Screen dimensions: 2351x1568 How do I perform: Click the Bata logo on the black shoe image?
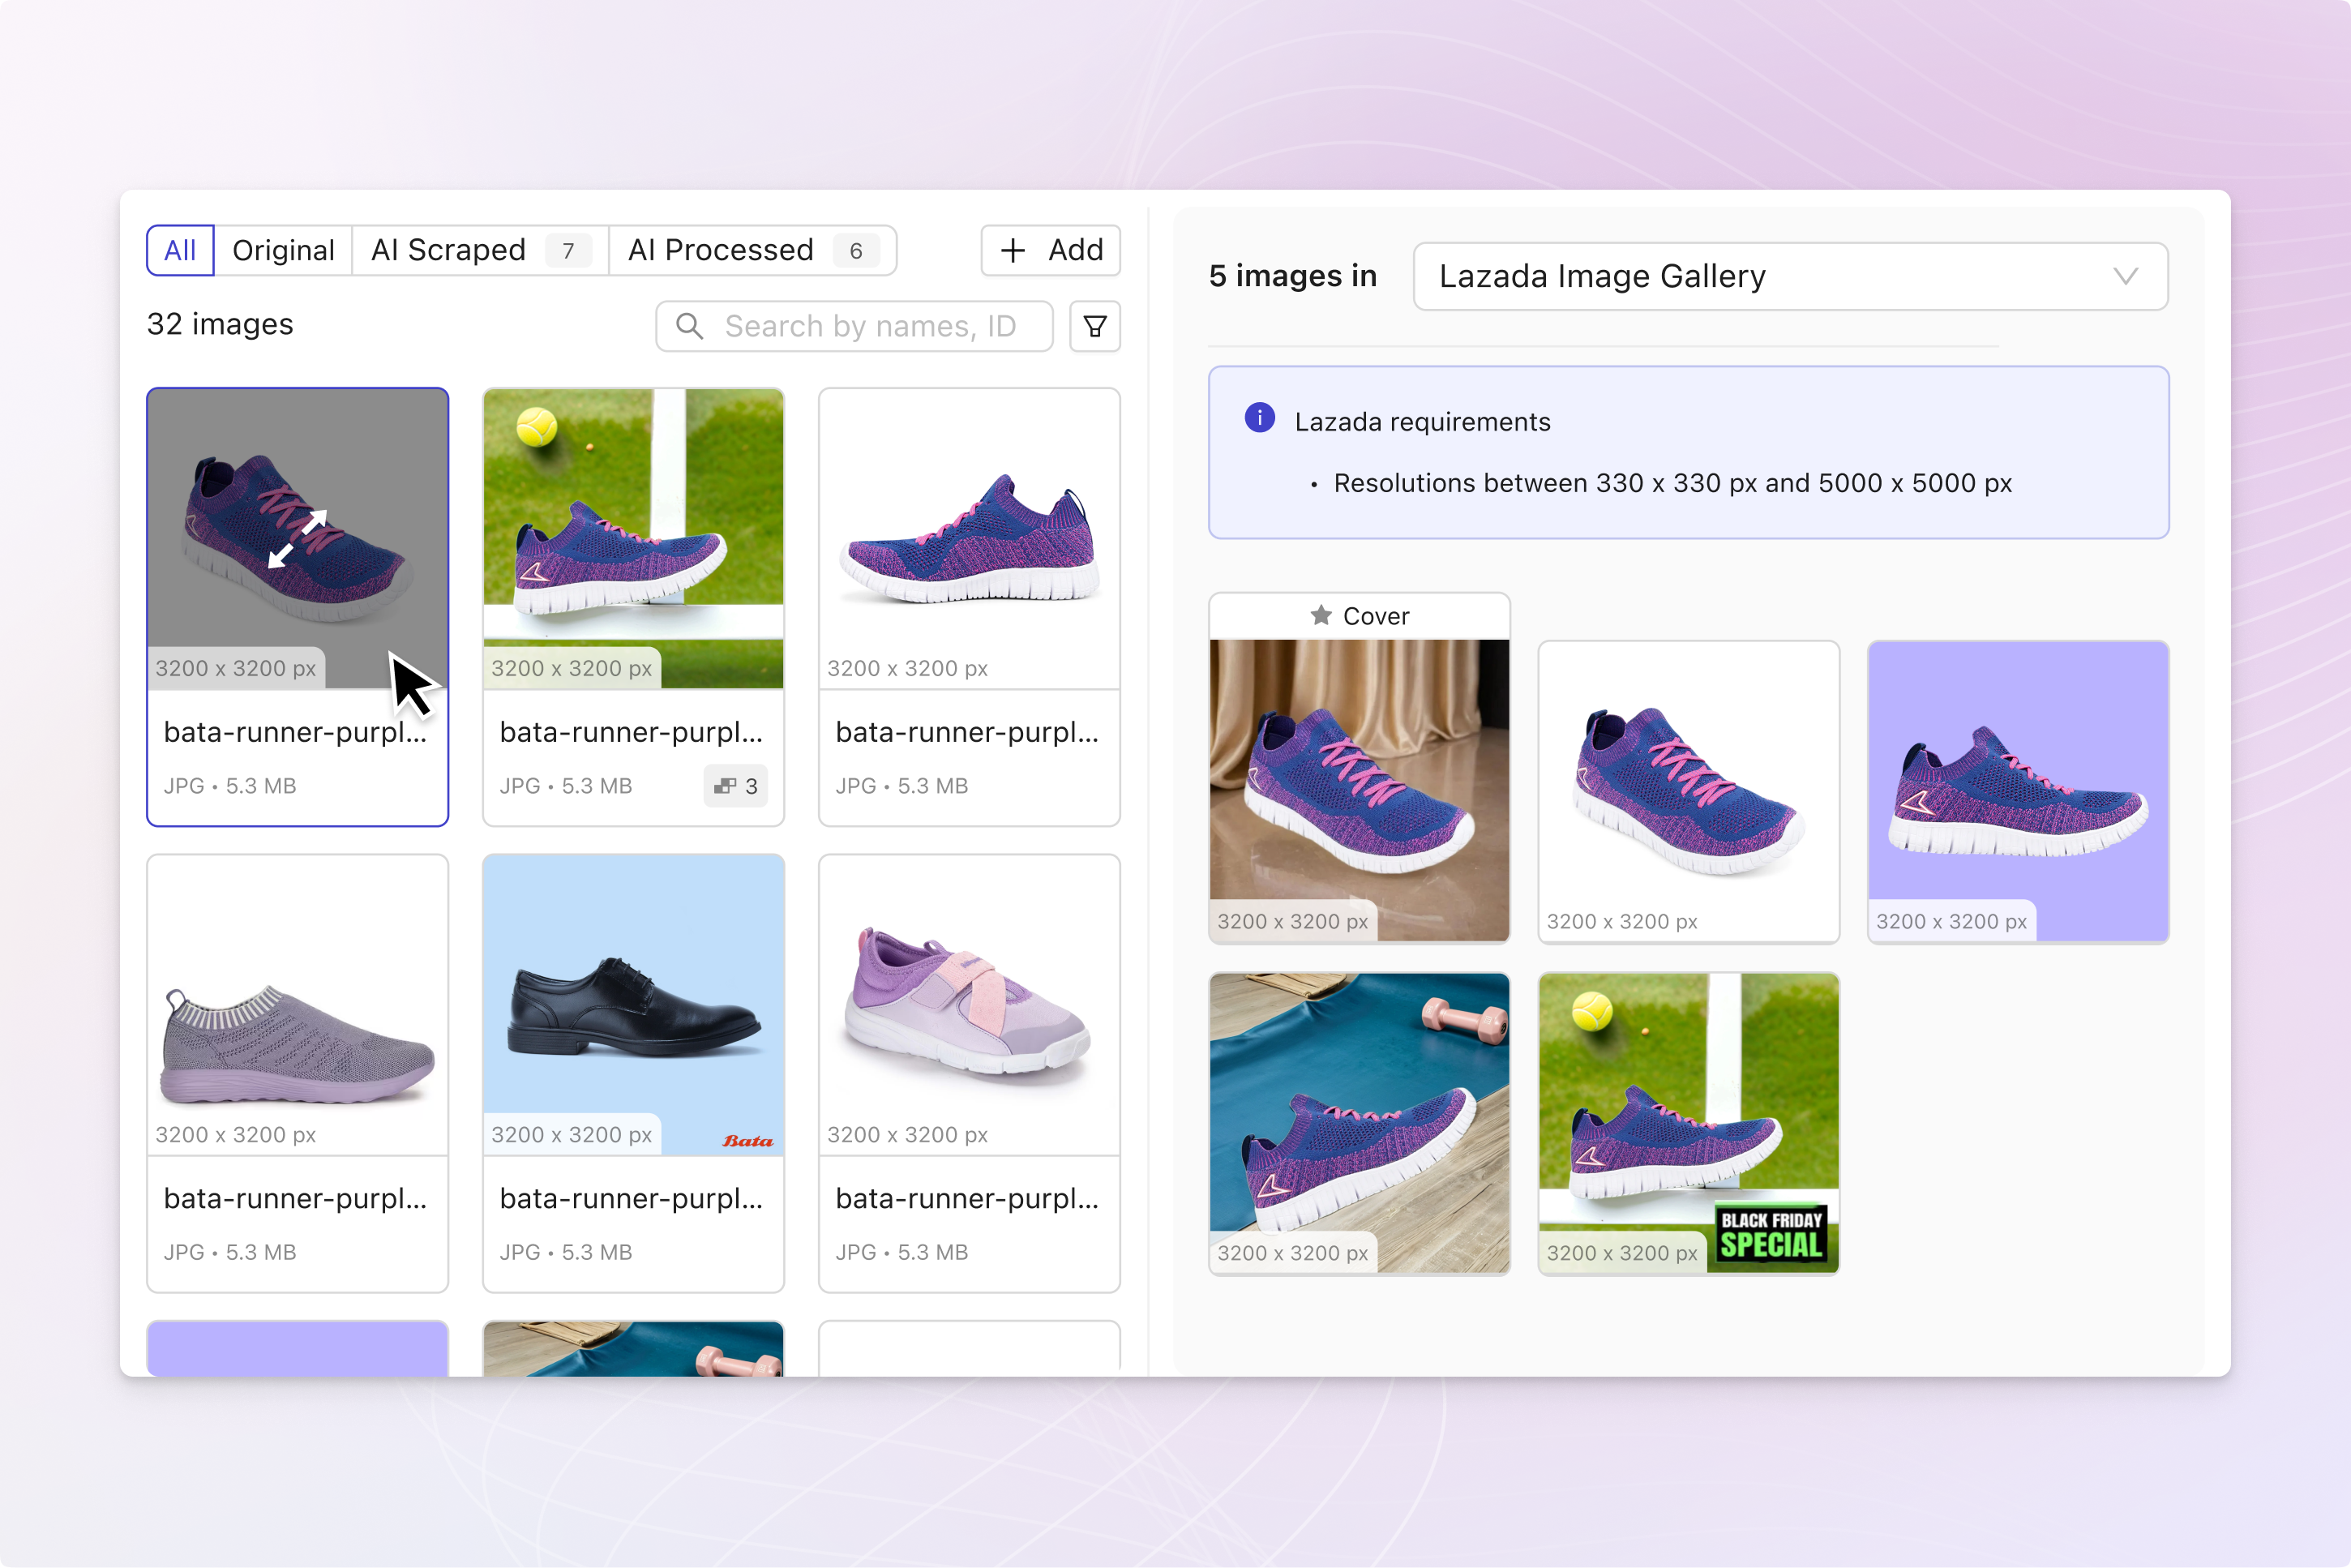click(x=748, y=1141)
